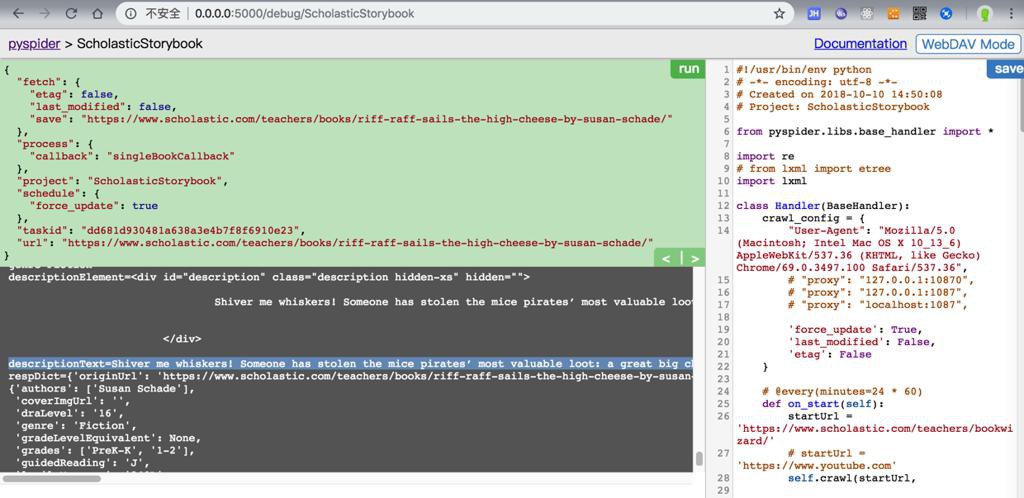This screenshot has height=498, width=1024.
Task: Click the site info icon before 不安全
Action: (131, 13)
